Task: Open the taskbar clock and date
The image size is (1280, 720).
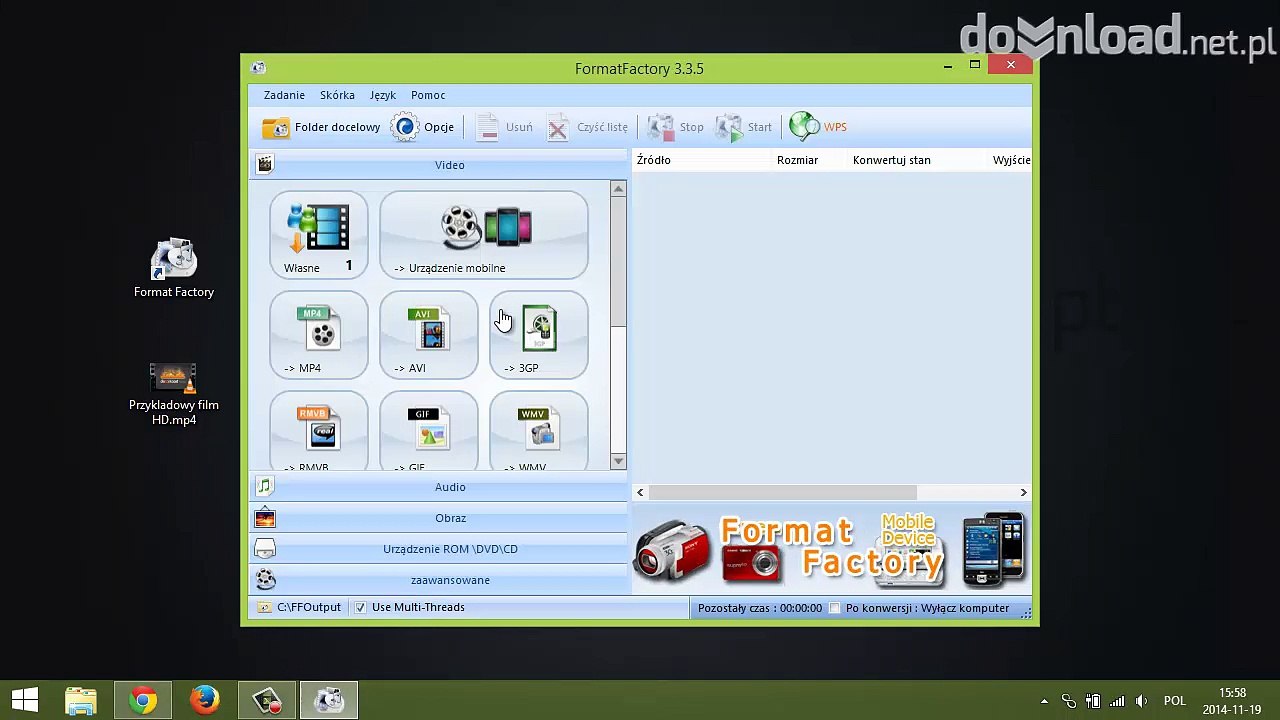Action: coord(1232,701)
